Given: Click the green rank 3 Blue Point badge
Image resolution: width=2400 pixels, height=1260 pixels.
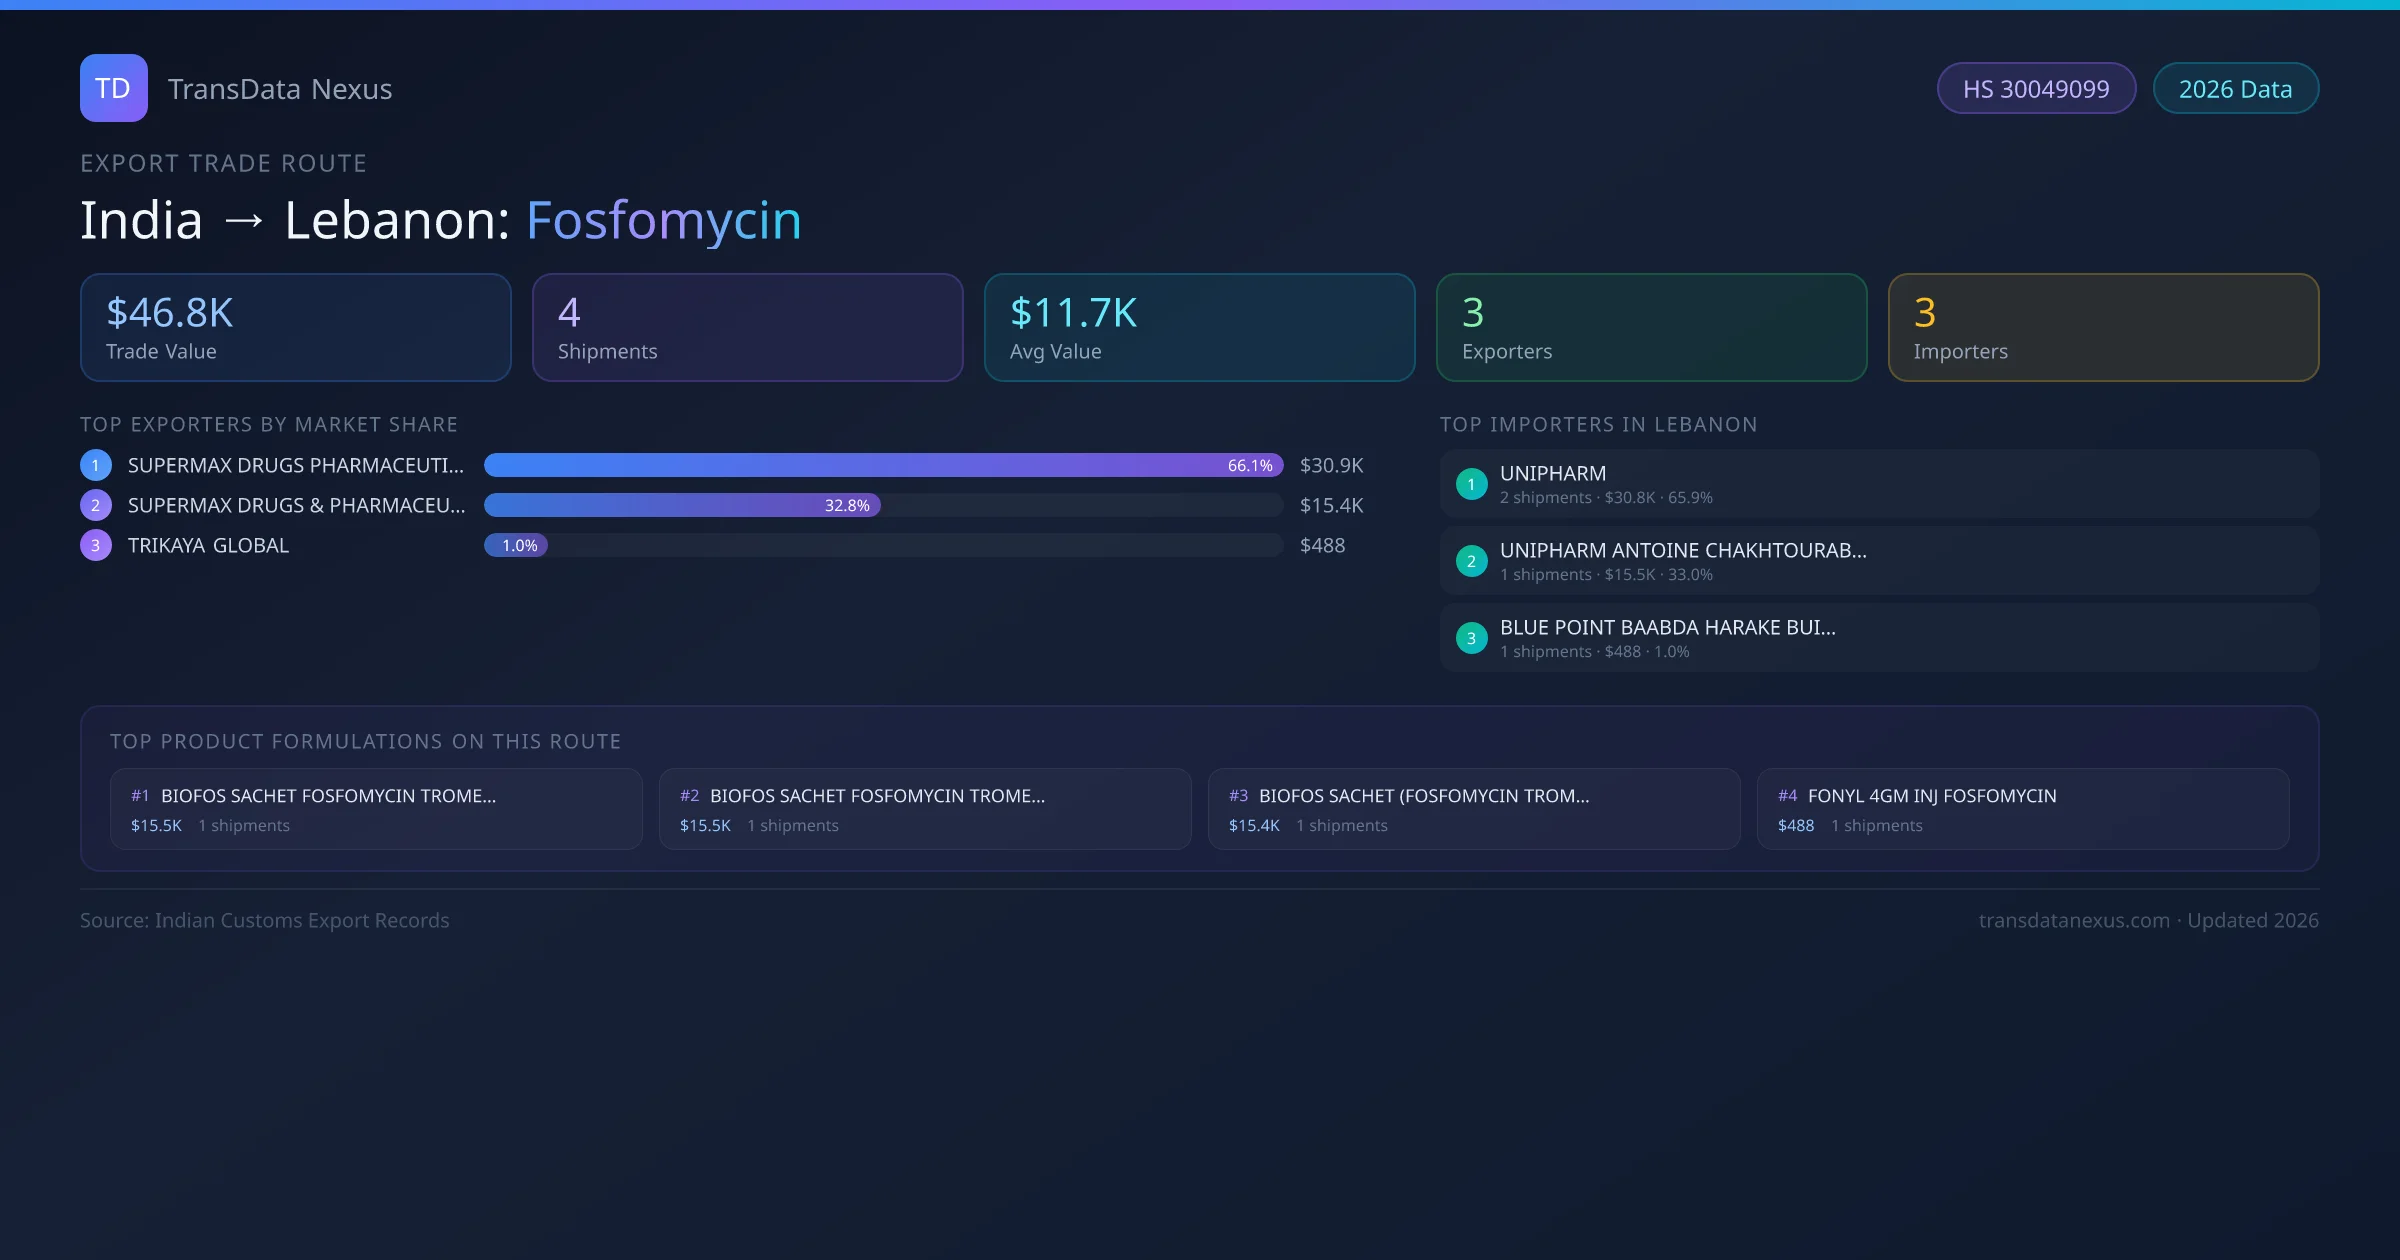Looking at the screenshot, I should coord(1471,638).
